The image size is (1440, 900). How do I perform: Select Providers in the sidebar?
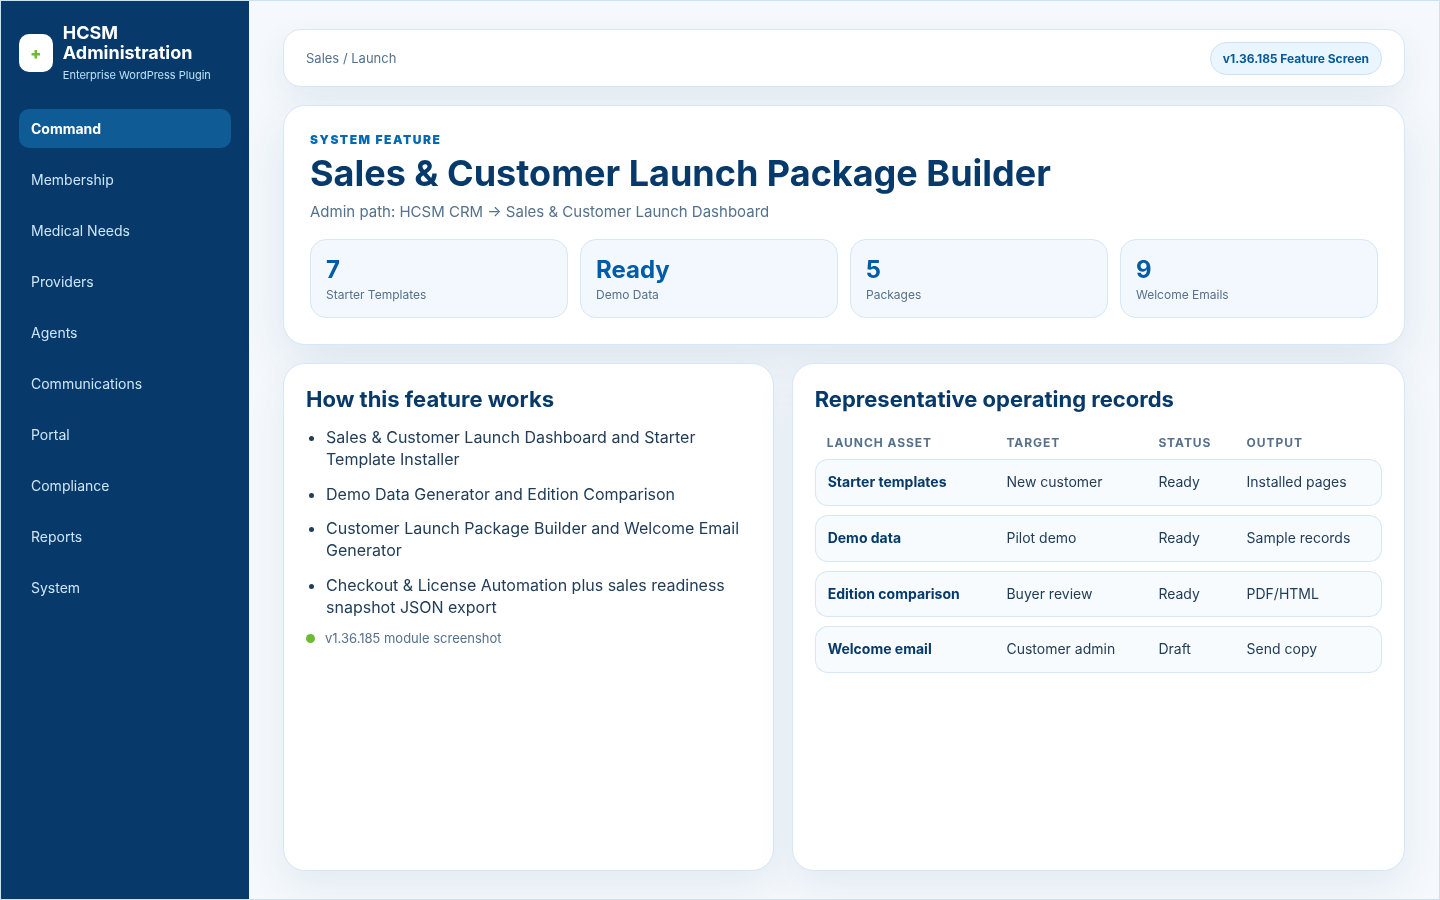[x=125, y=282]
